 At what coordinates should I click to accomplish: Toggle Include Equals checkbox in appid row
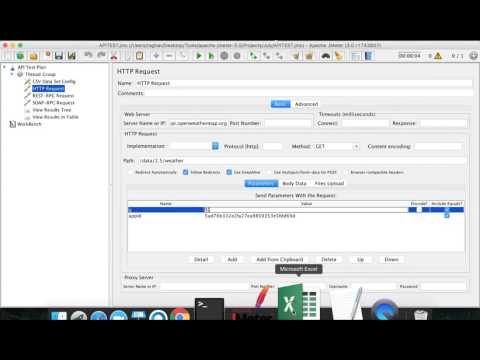(x=447, y=216)
